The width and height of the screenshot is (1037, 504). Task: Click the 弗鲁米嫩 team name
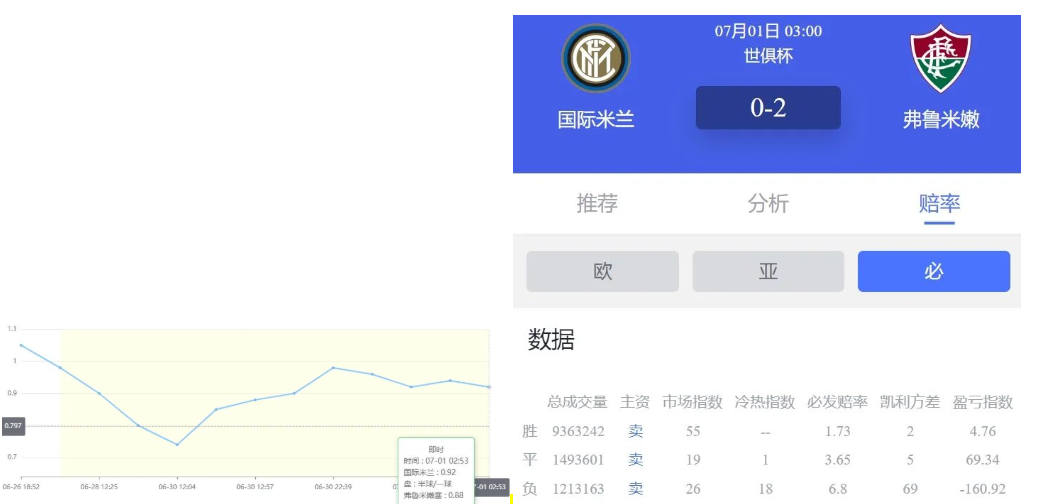[x=940, y=120]
